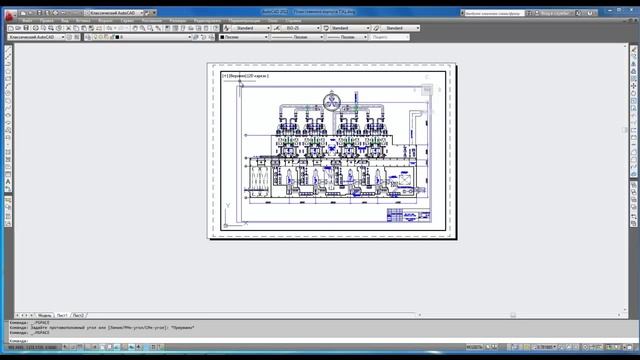Click horizontal scrollbar thumb at bottom
The width and height of the screenshot is (640, 360).
click(513, 315)
